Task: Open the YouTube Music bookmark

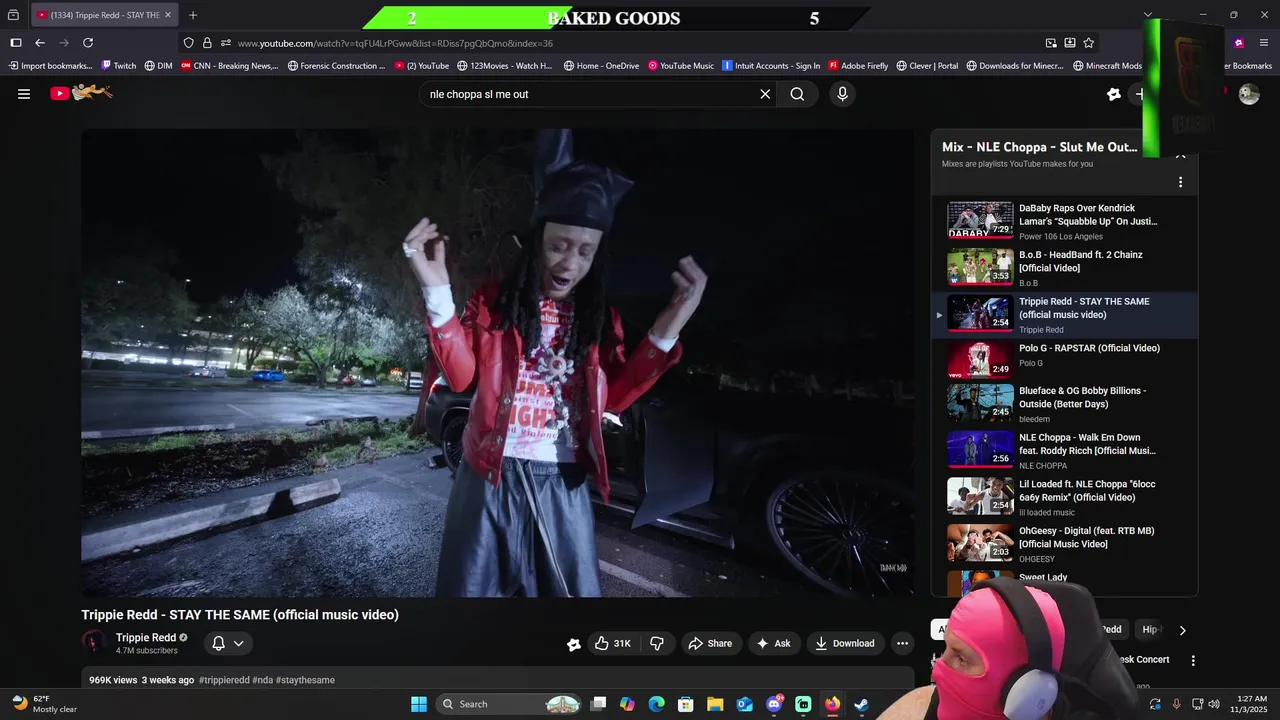Action: pos(680,66)
